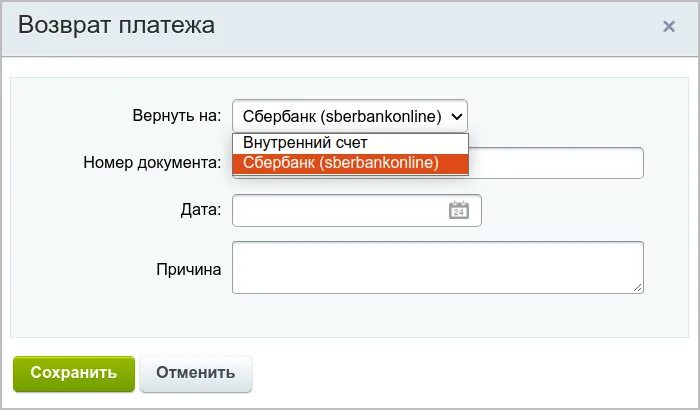Click the Причина label

(189, 270)
